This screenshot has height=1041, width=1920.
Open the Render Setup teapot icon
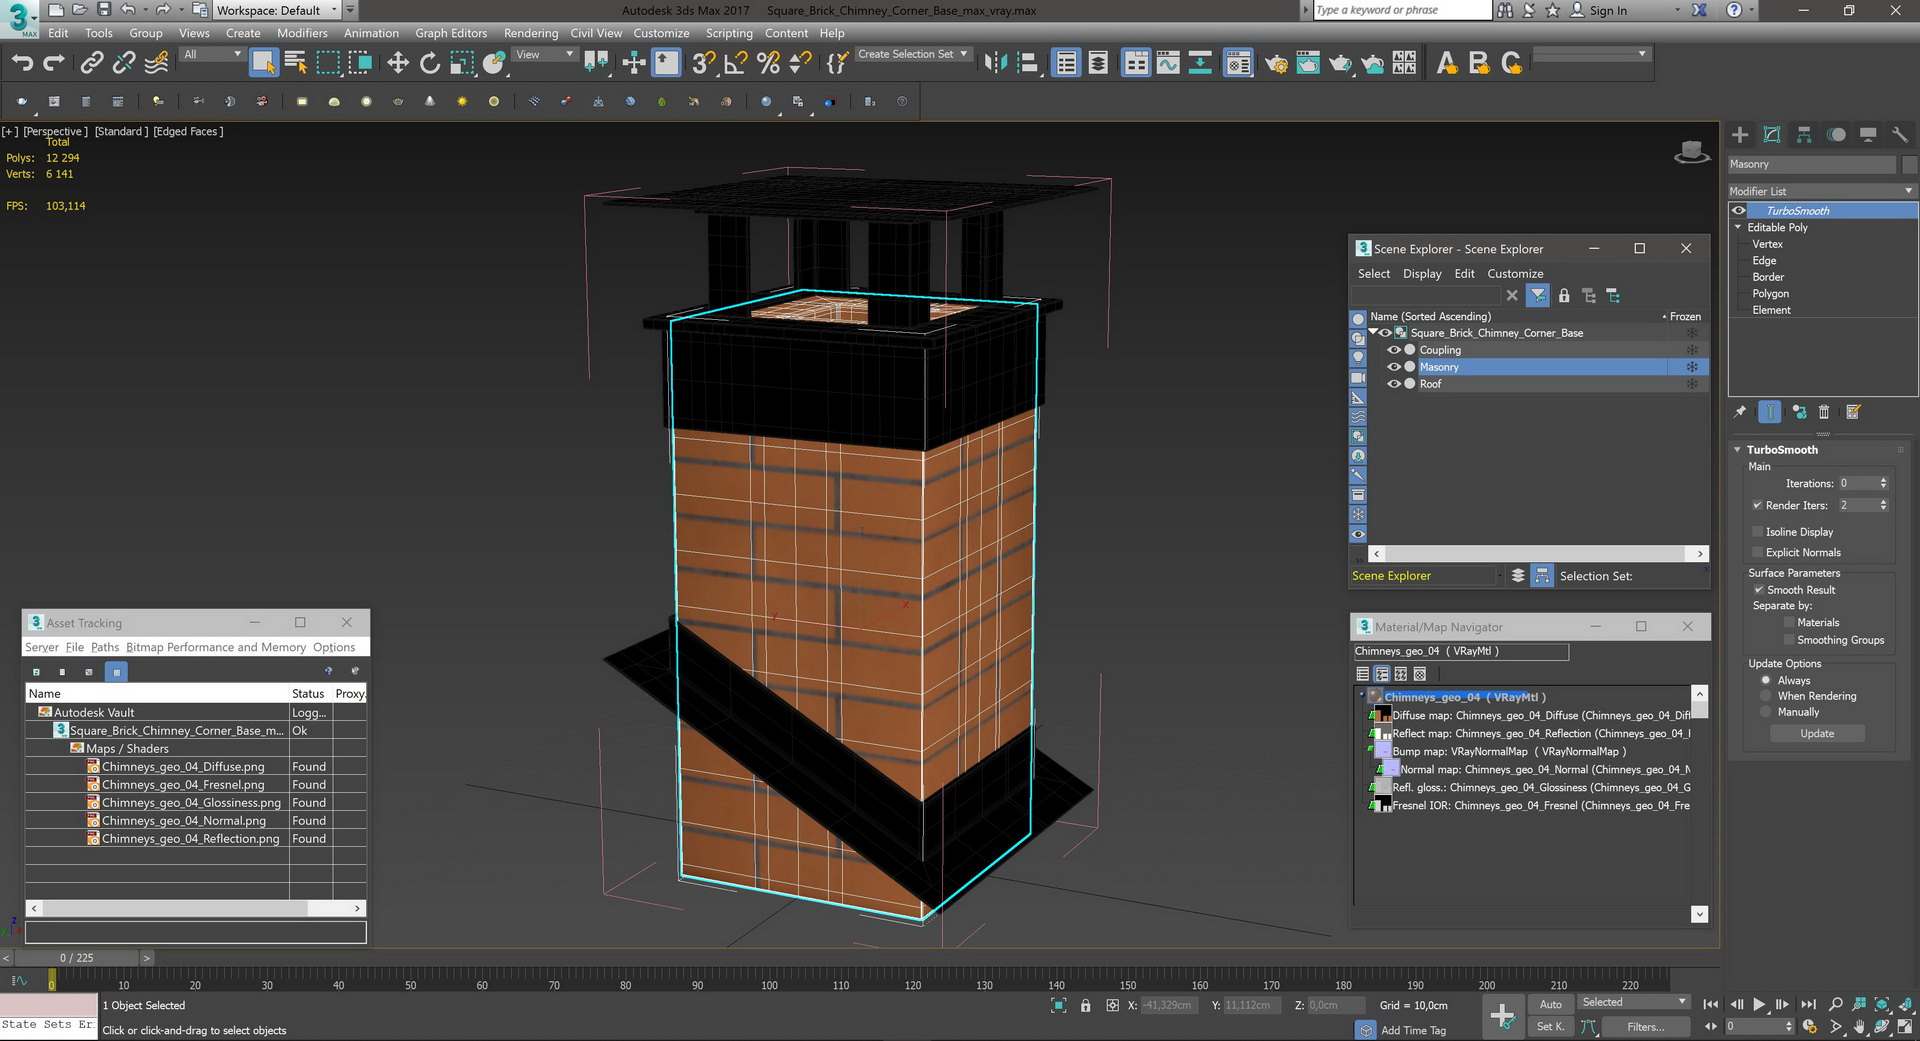click(1276, 63)
